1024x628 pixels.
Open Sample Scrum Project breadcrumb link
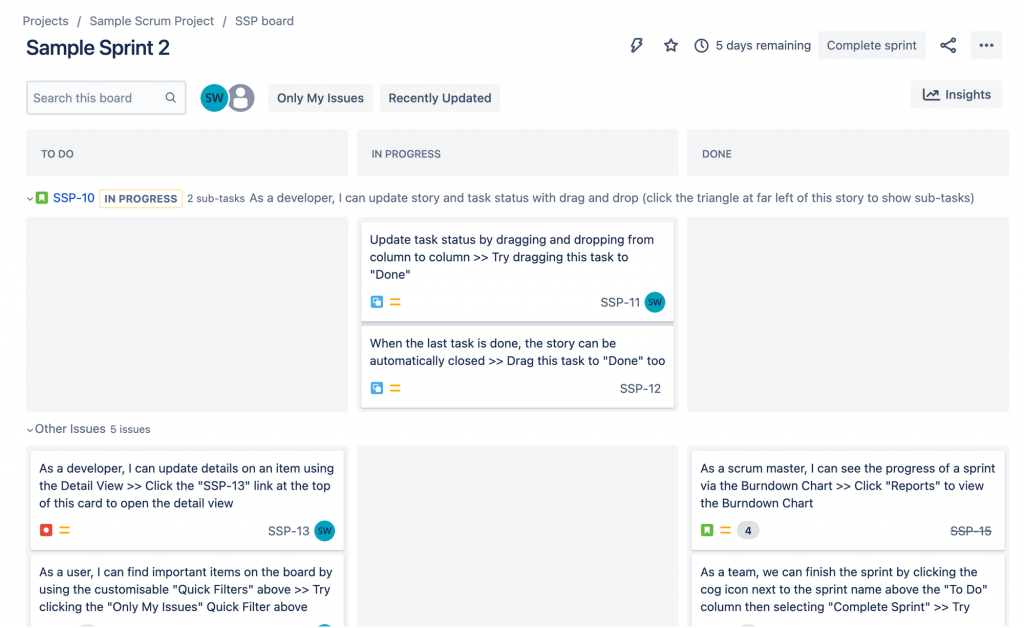[x=152, y=21]
